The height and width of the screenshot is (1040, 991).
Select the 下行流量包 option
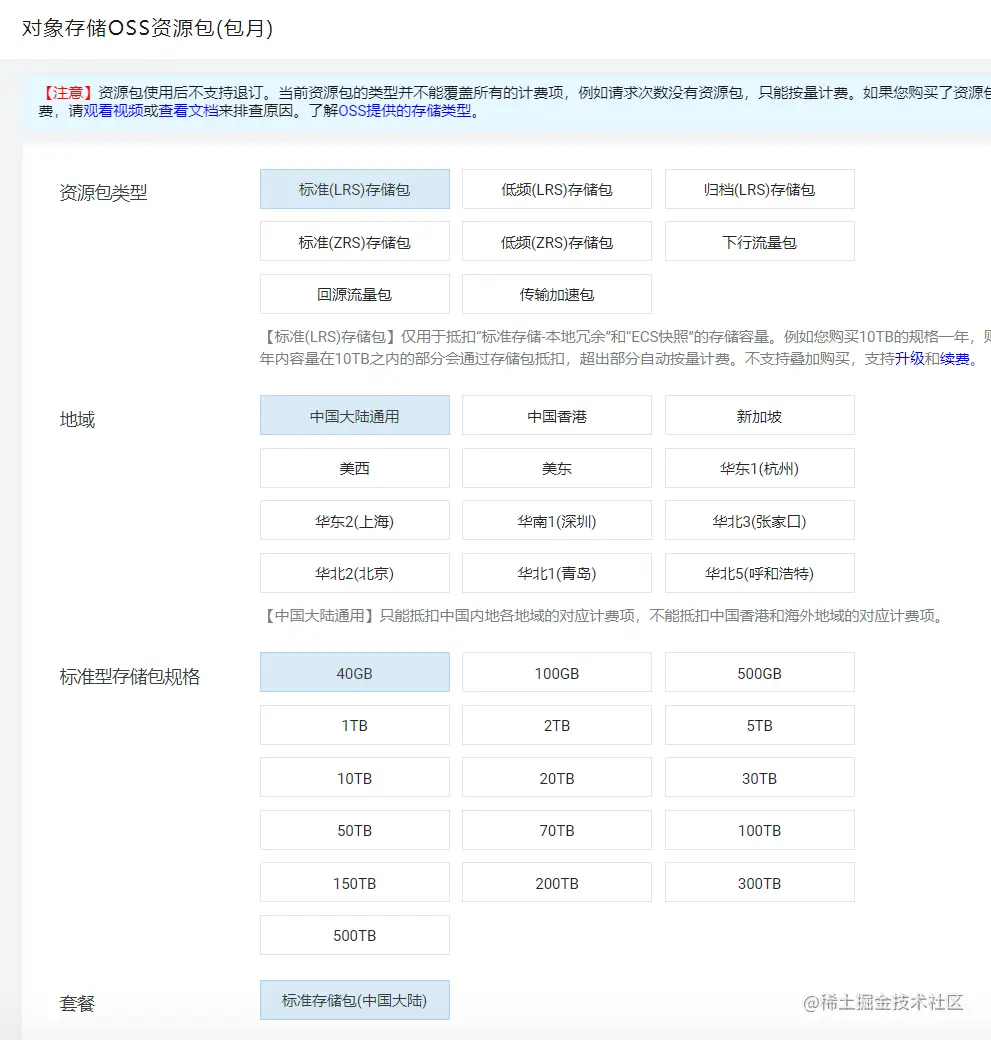(760, 241)
